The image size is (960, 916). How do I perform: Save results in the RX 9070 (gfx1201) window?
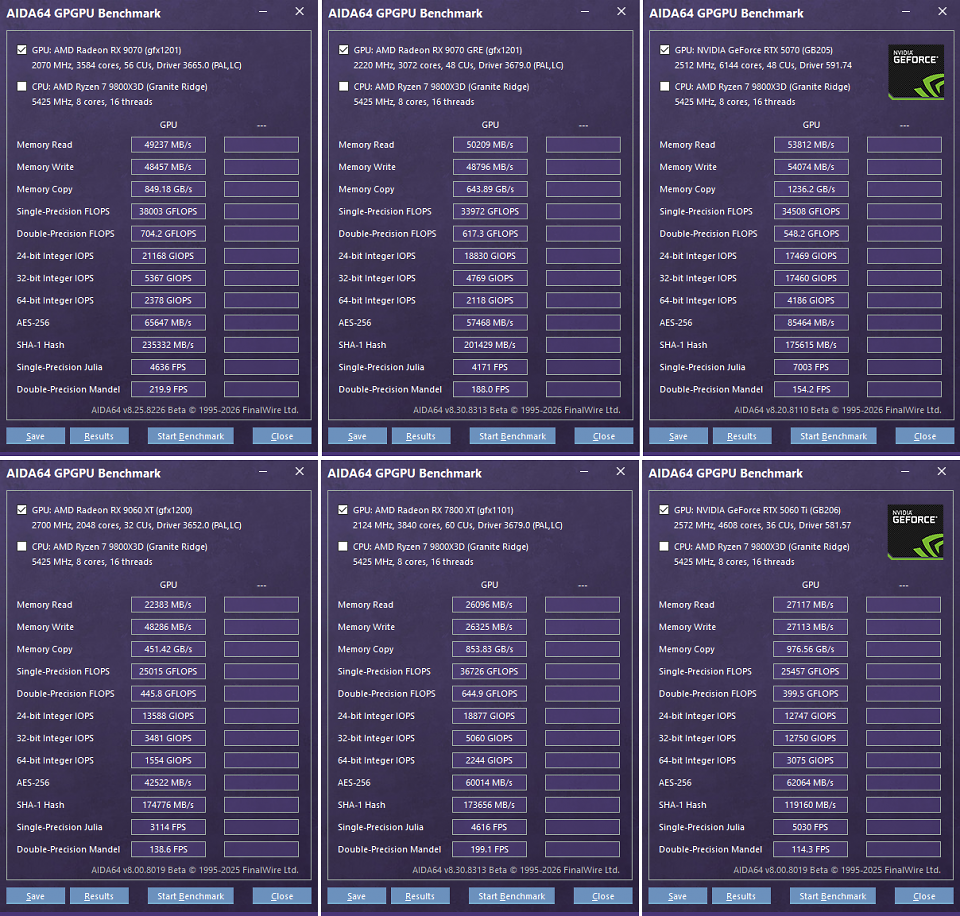pos(36,436)
